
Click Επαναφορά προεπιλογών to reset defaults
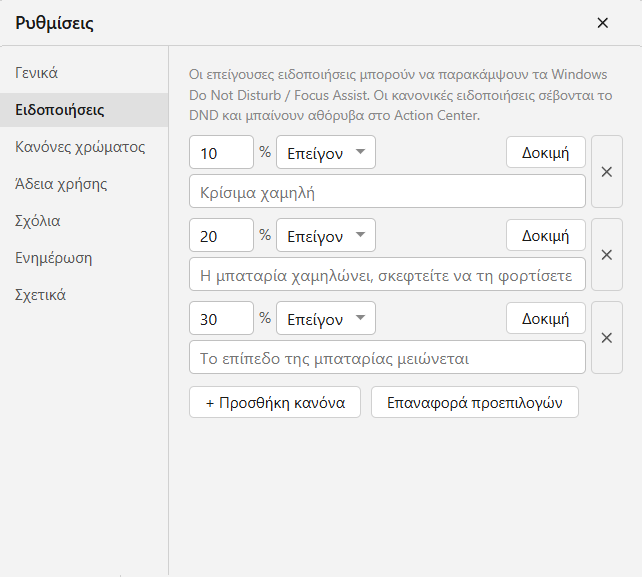(475, 402)
